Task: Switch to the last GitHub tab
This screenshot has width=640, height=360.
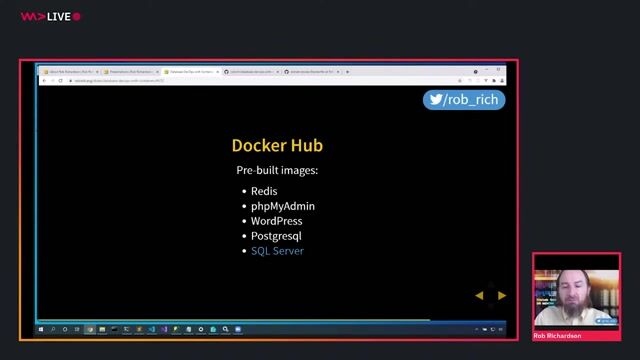Action: coord(312,72)
